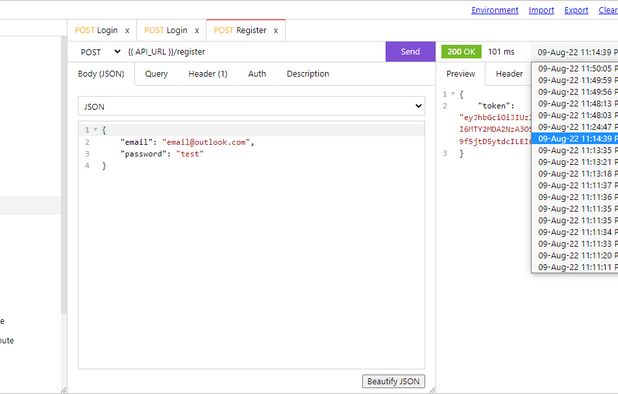
Task: Send the register request
Action: pos(410,52)
